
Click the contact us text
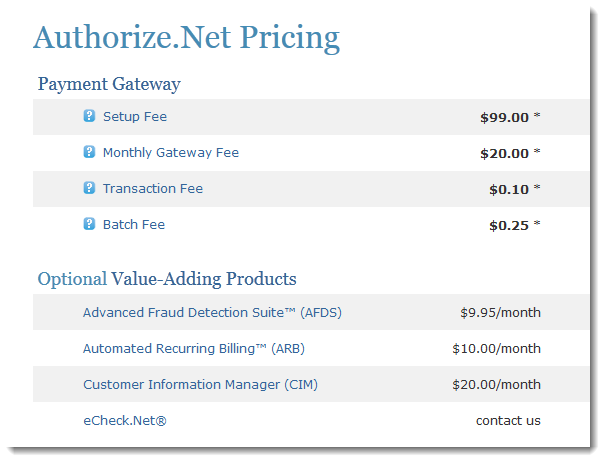click(x=508, y=420)
